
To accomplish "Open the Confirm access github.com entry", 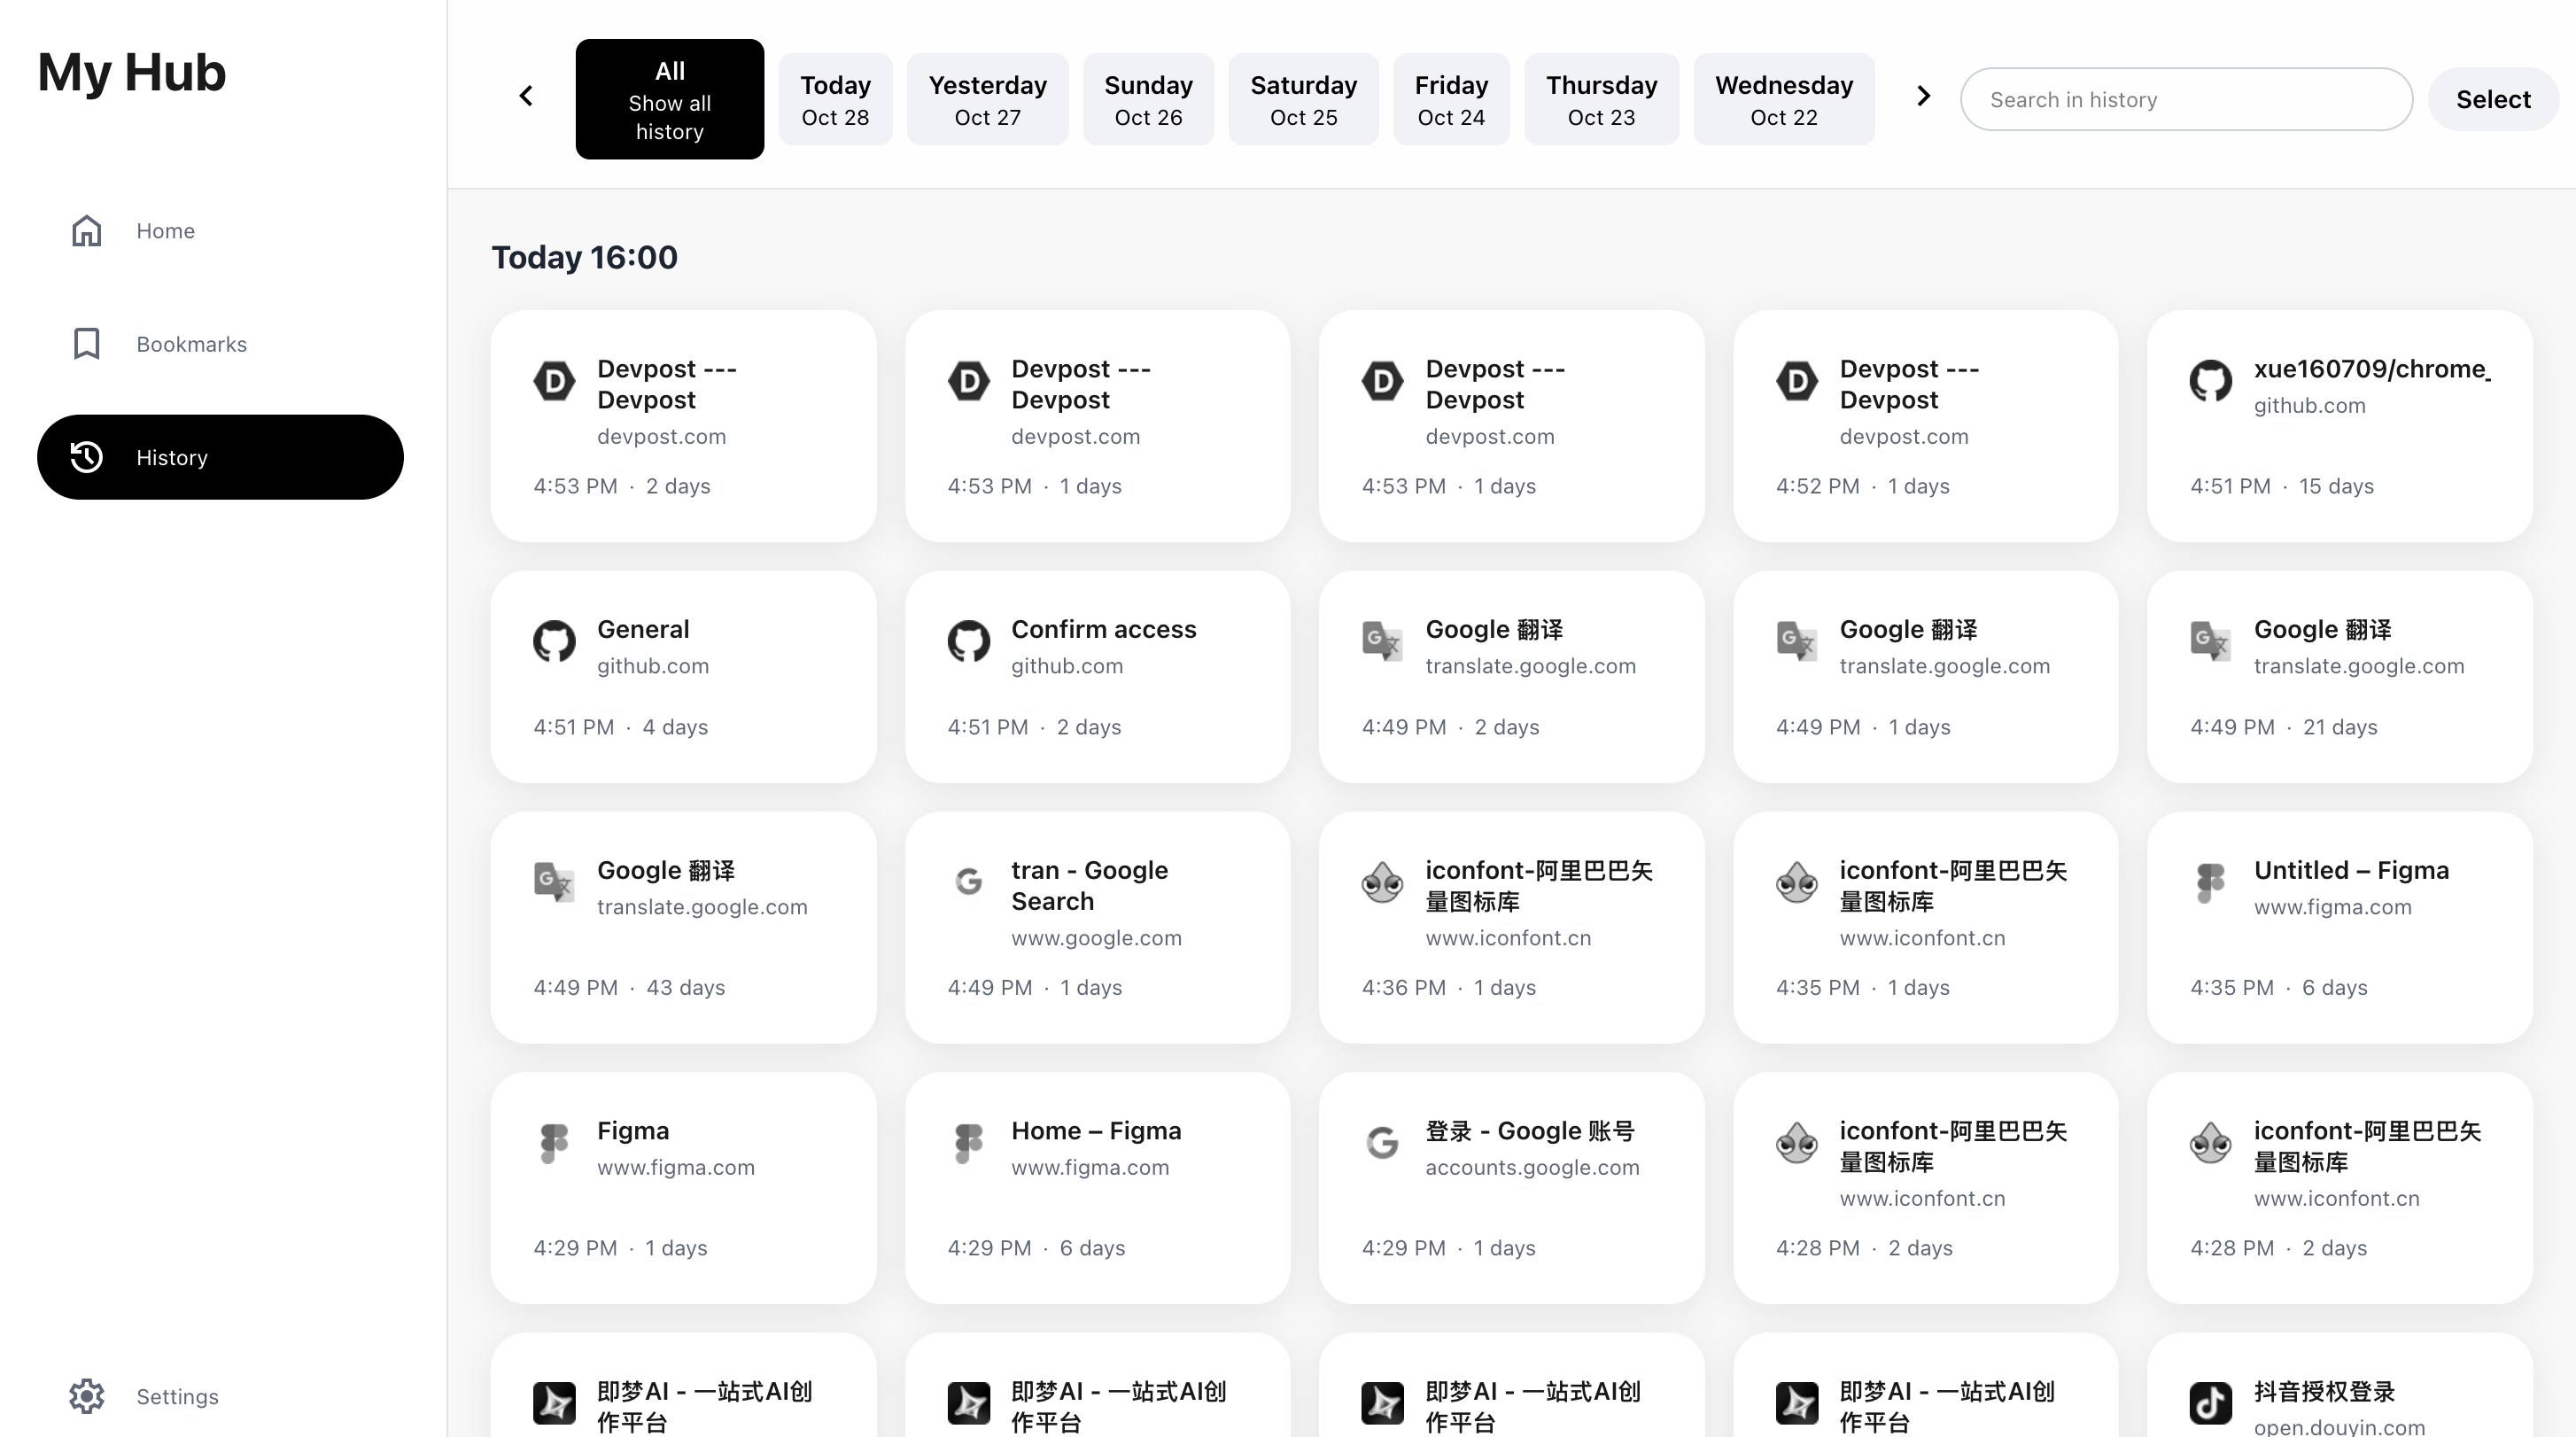I will (x=1097, y=676).
